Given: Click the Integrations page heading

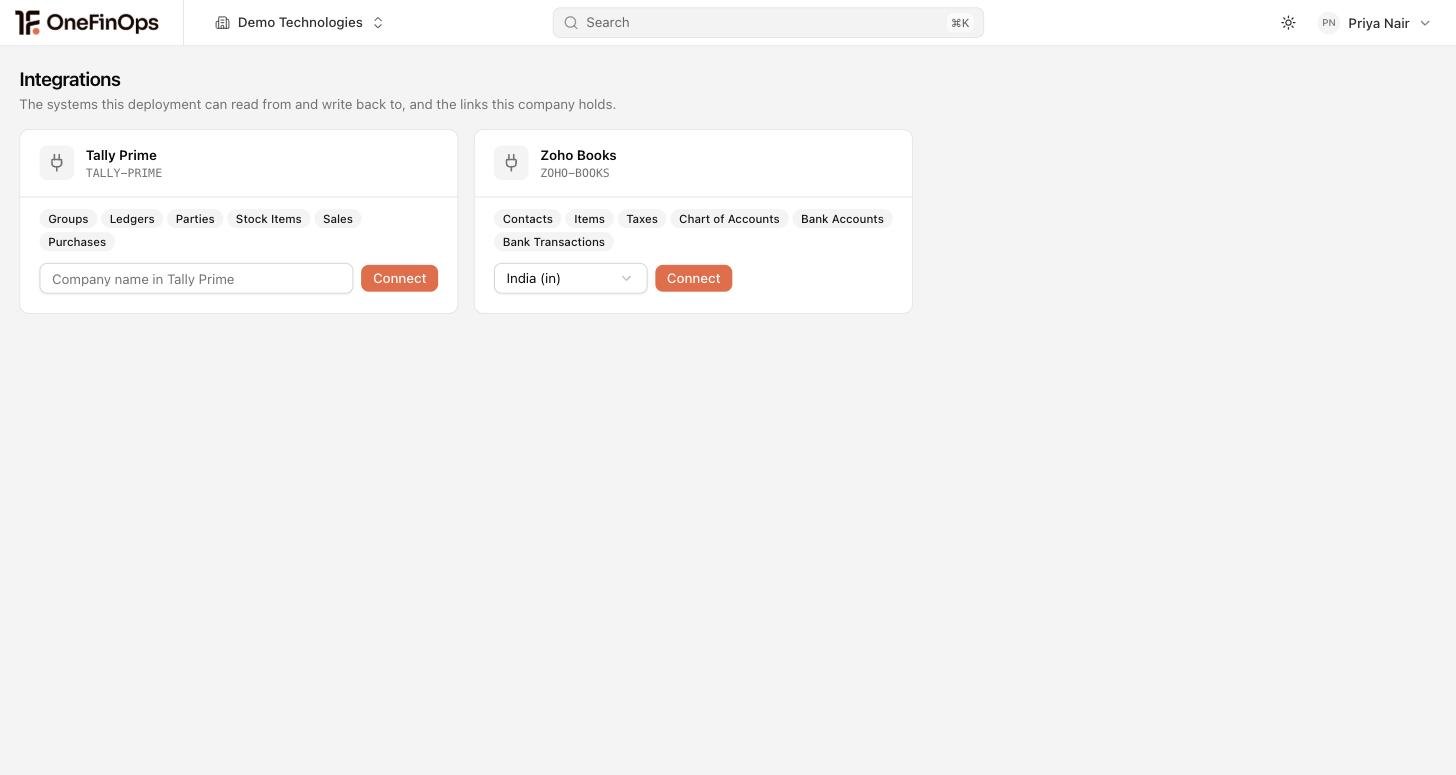Looking at the screenshot, I should point(70,80).
